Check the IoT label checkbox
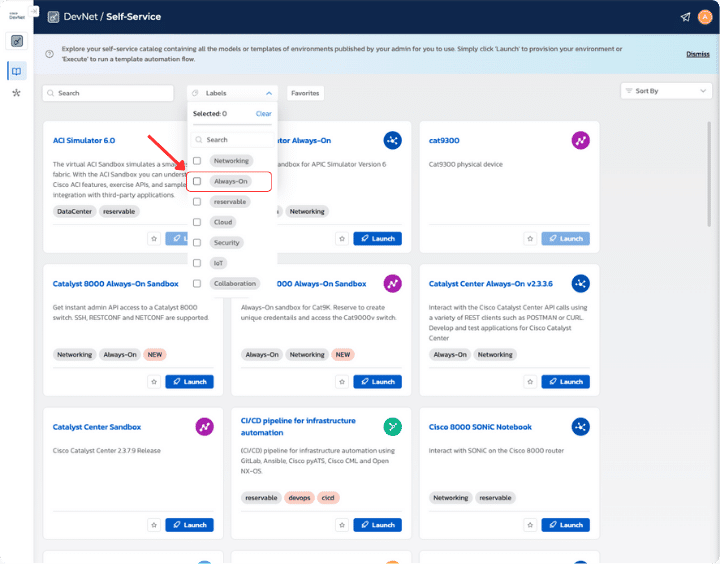Viewport: 720px width, 564px height. click(197, 263)
